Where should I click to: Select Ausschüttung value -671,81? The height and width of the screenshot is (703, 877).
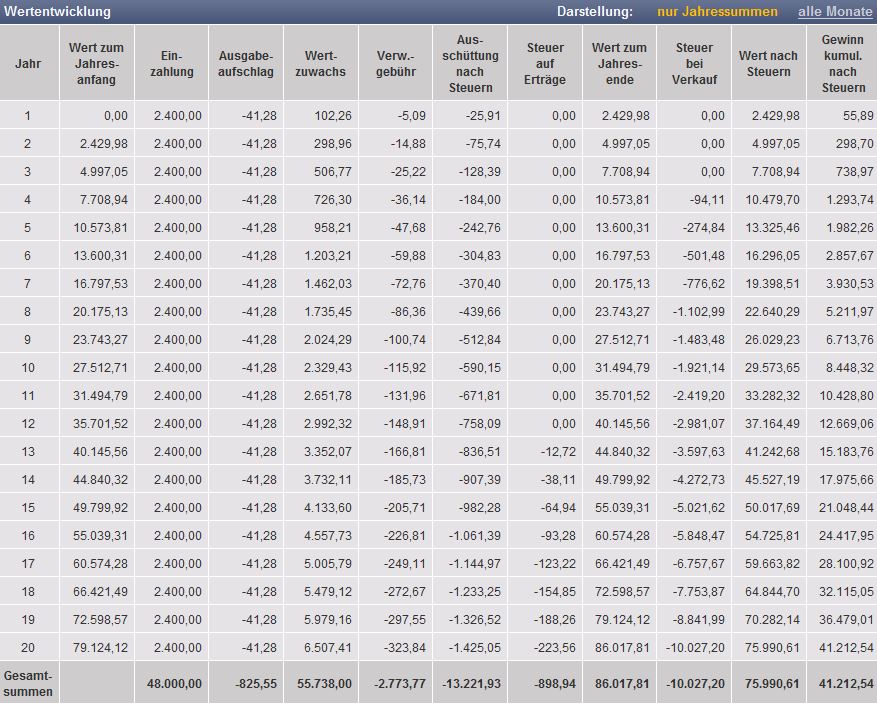[480, 395]
